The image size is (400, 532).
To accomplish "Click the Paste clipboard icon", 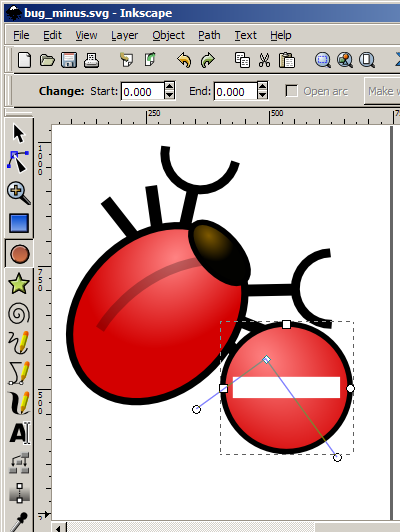I will coord(287,60).
